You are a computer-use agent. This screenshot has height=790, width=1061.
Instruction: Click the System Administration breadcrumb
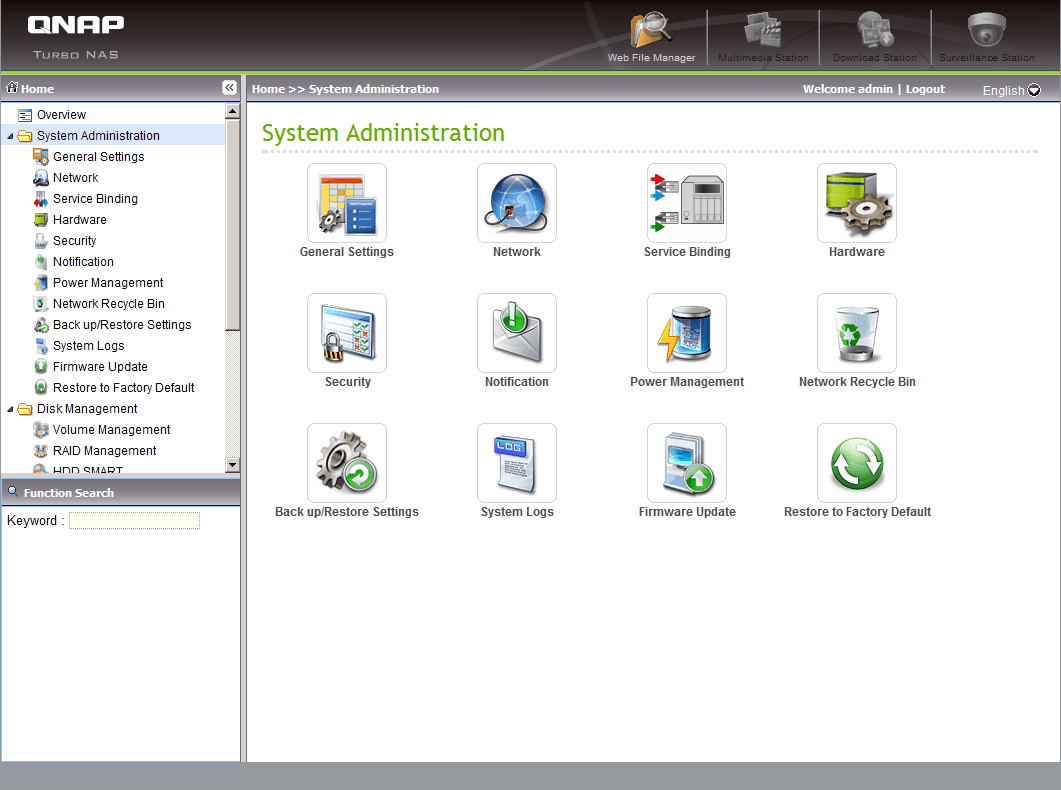[374, 89]
